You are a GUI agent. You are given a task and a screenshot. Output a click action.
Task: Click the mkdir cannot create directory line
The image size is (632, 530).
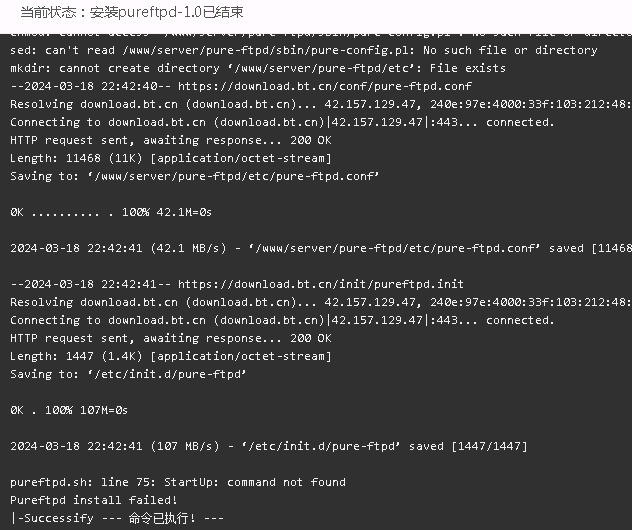[258, 68]
